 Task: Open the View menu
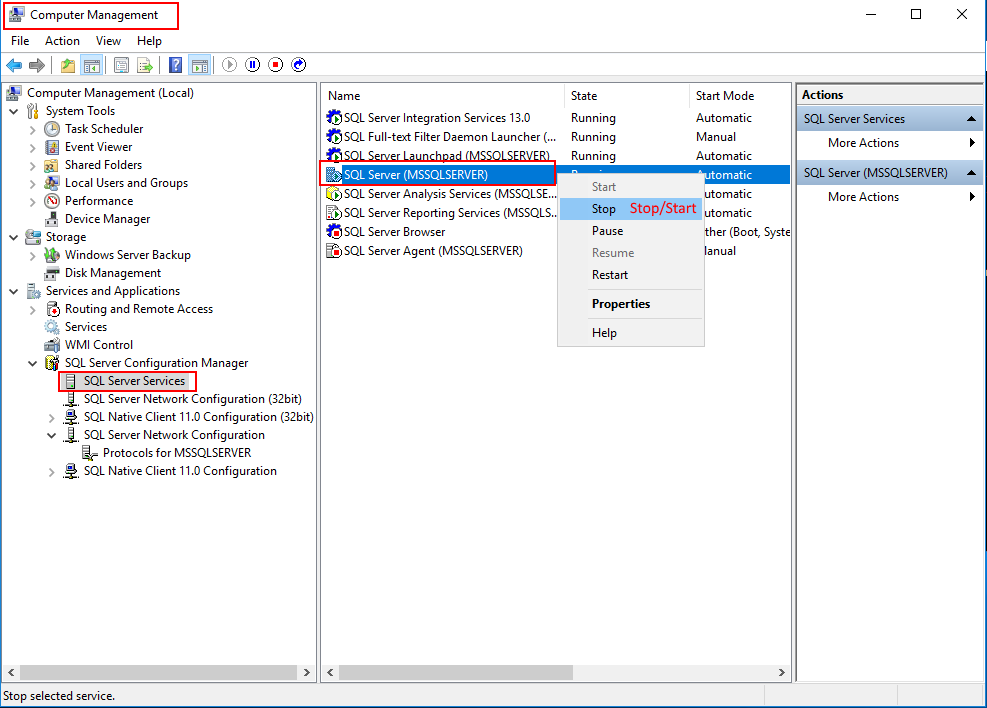108,41
